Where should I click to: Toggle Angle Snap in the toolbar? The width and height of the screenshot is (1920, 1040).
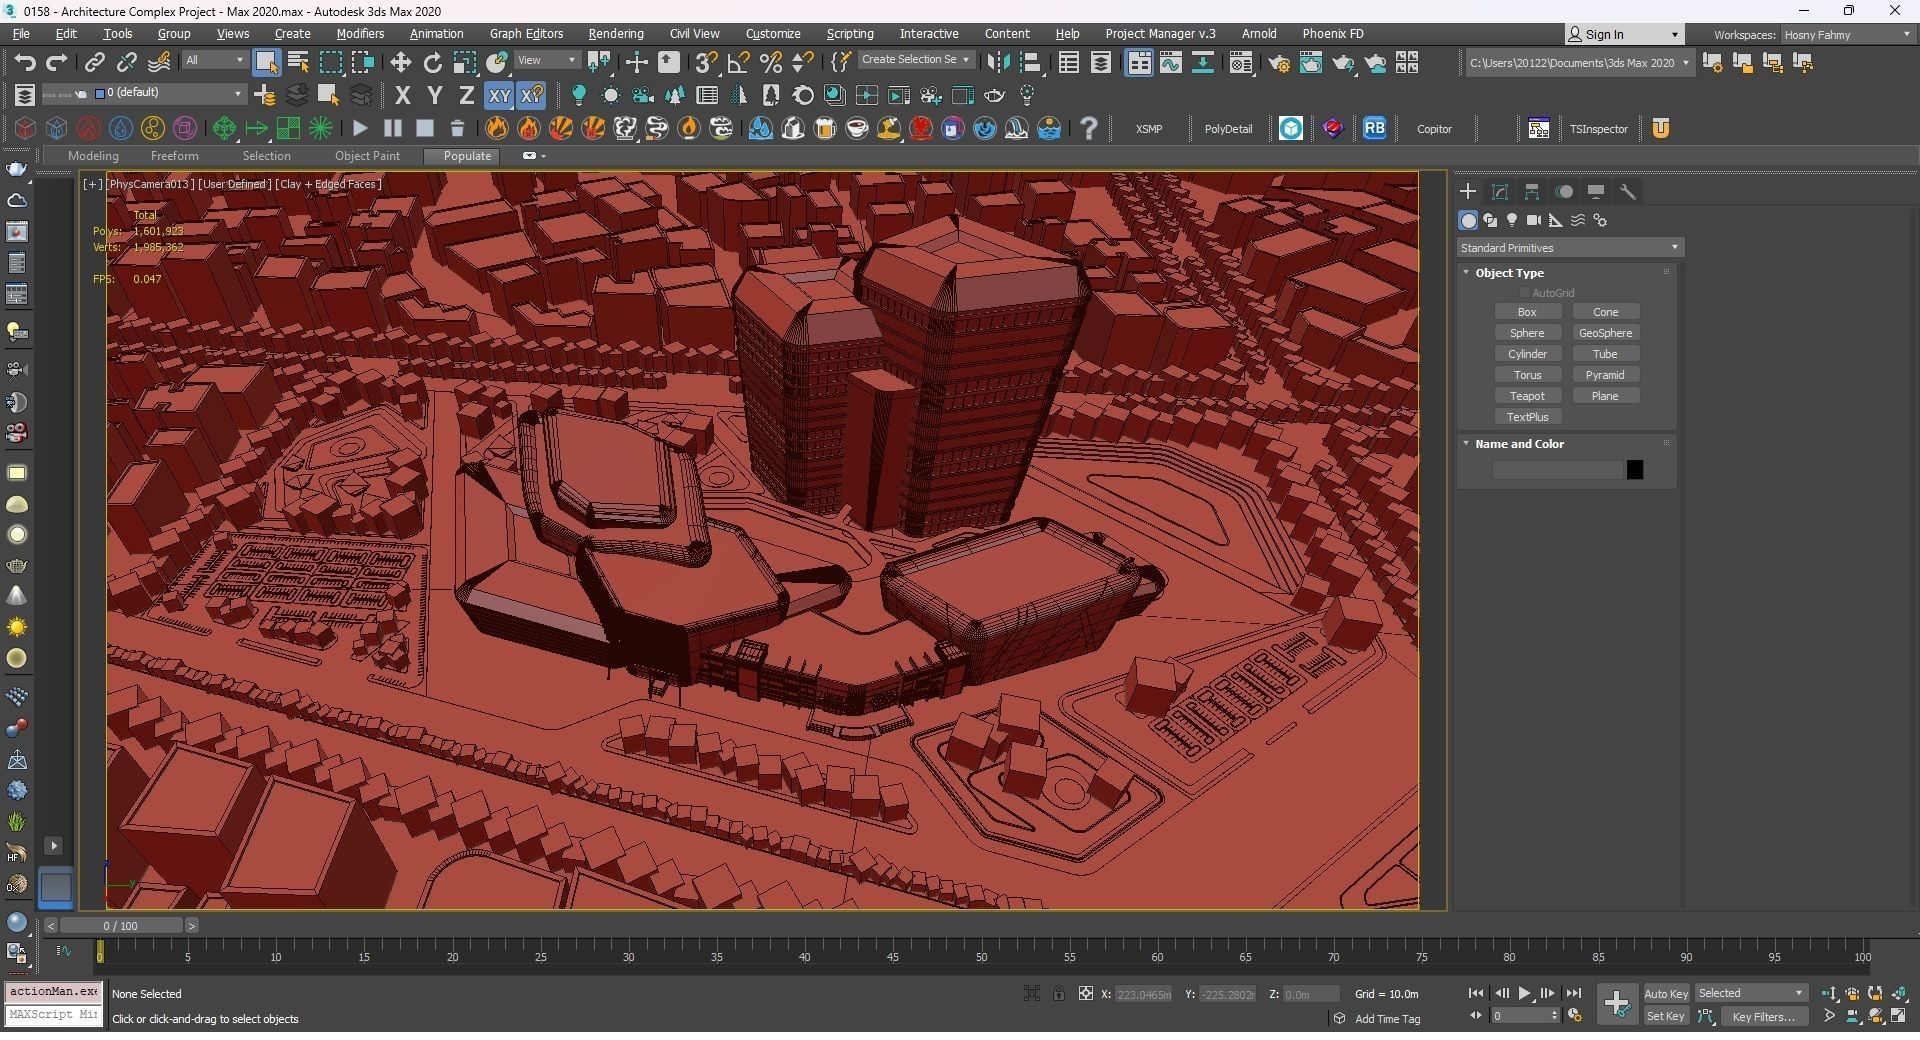click(x=738, y=63)
